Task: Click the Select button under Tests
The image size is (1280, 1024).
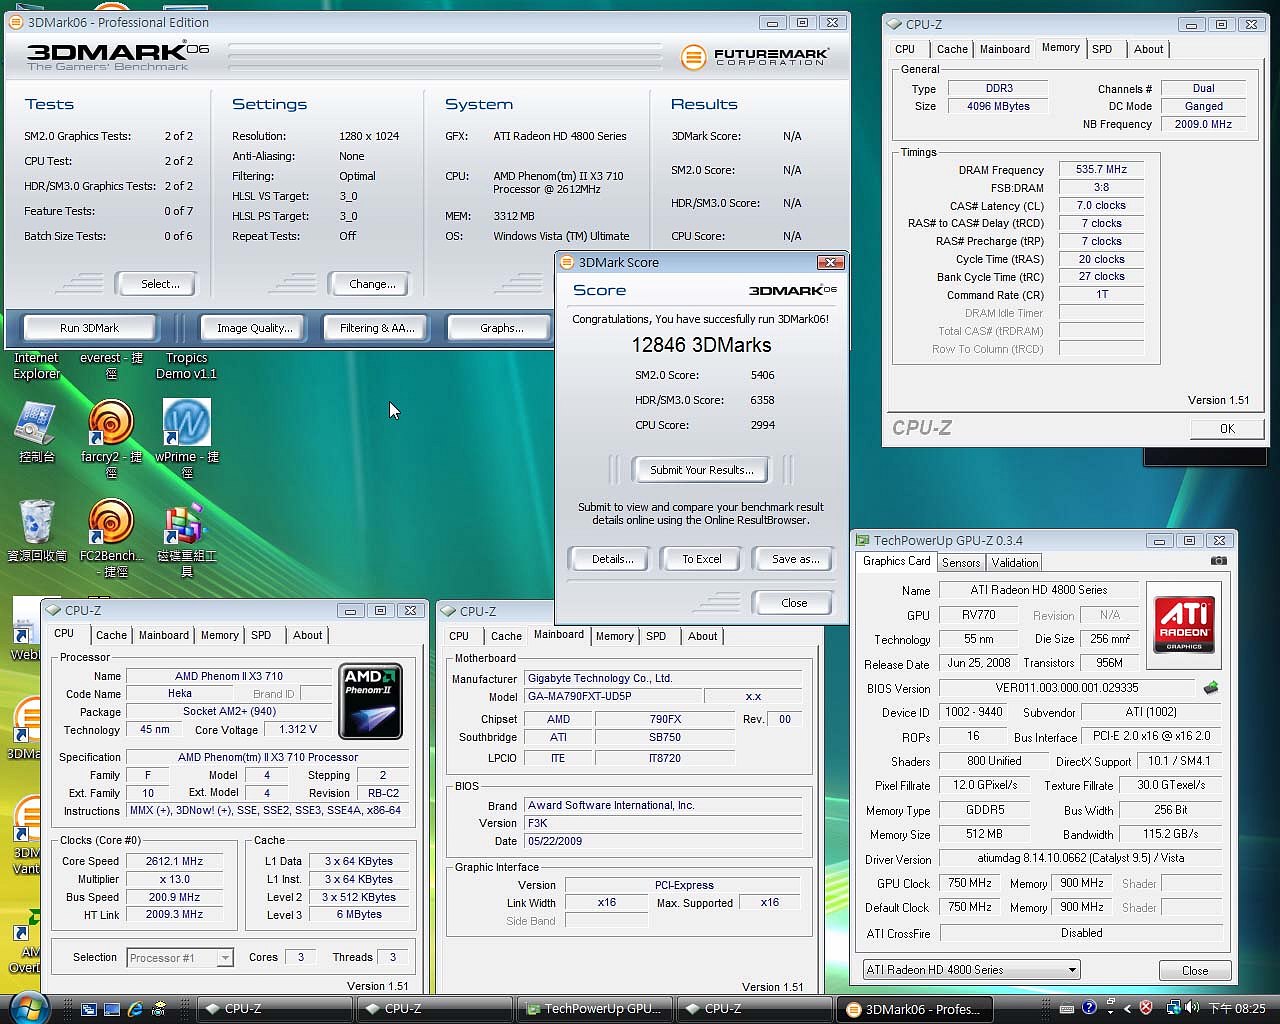Action: tap(156, 284)
